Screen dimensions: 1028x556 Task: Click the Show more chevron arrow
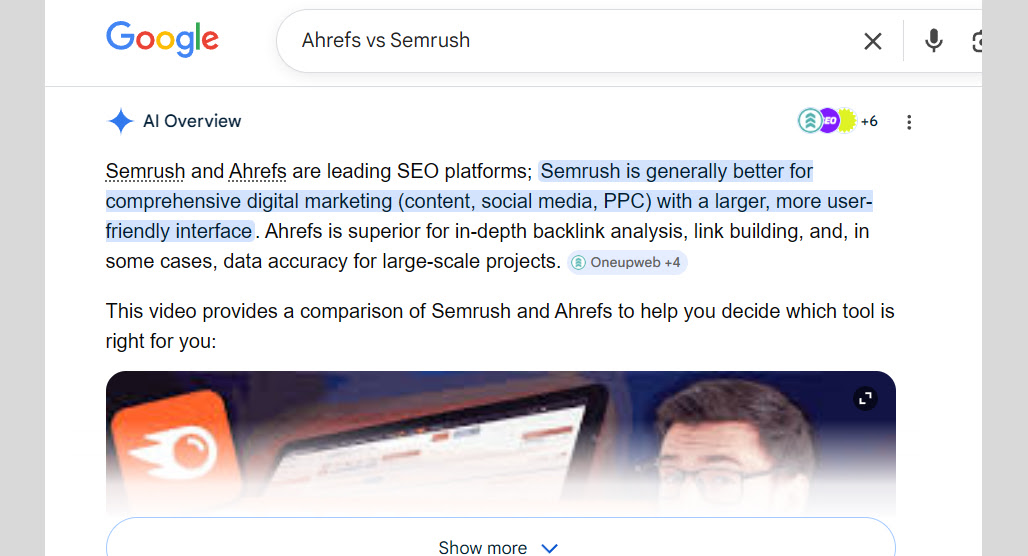(549, 548)
